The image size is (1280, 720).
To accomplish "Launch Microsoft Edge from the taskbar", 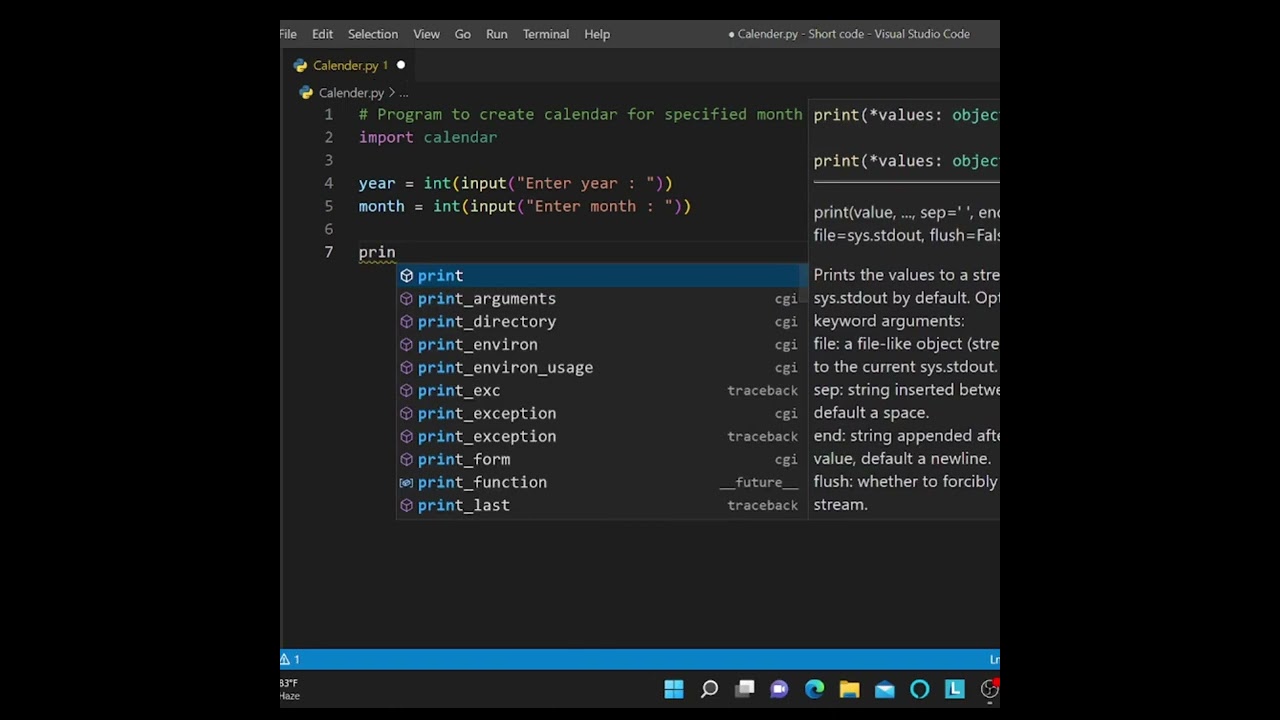I will coord(814,689).
